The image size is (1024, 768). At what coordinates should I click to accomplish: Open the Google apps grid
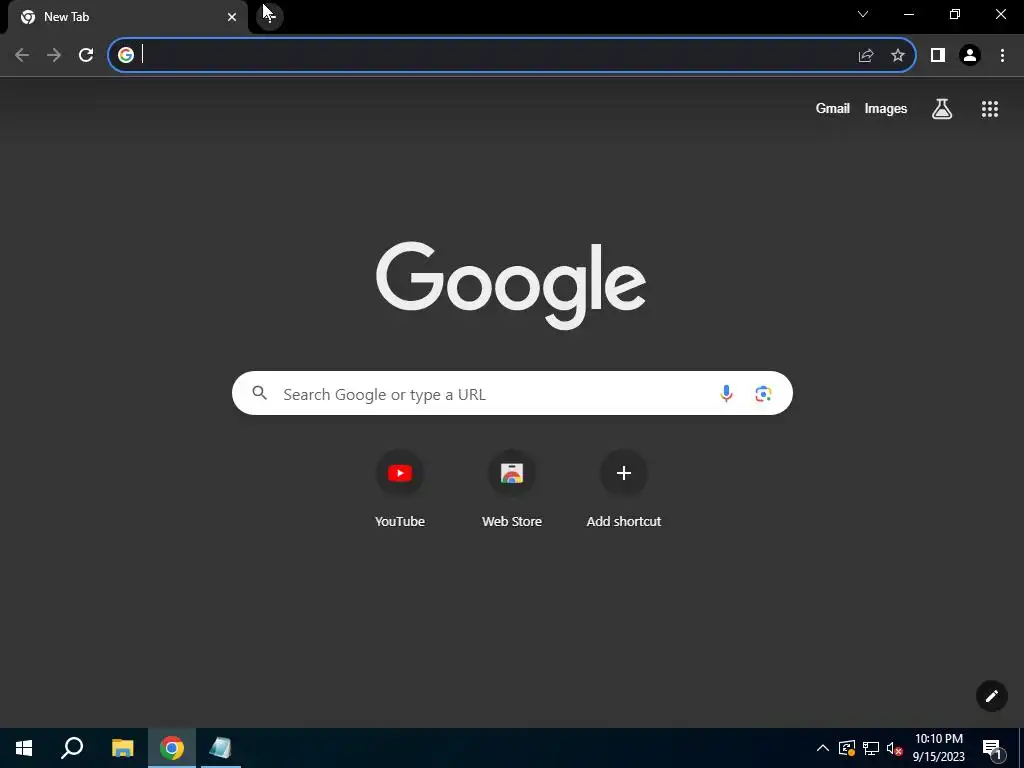coord(990,108)
